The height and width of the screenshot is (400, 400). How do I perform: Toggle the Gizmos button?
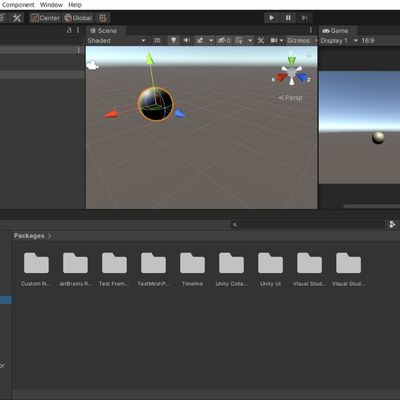point(298,41)
